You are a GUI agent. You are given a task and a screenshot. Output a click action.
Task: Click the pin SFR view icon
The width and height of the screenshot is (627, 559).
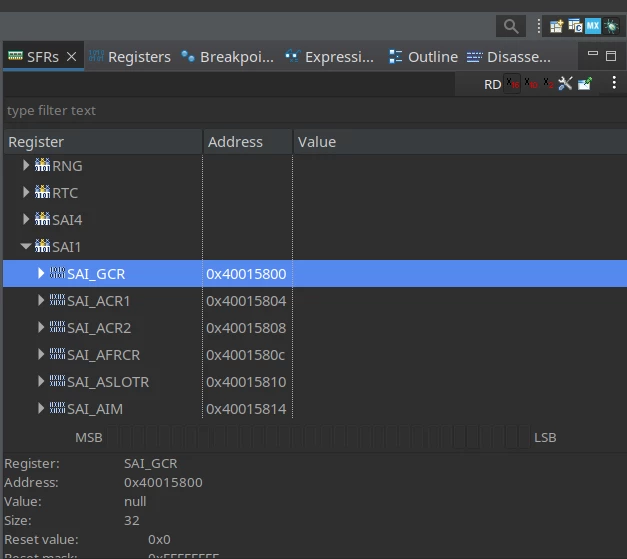(585, 84)
